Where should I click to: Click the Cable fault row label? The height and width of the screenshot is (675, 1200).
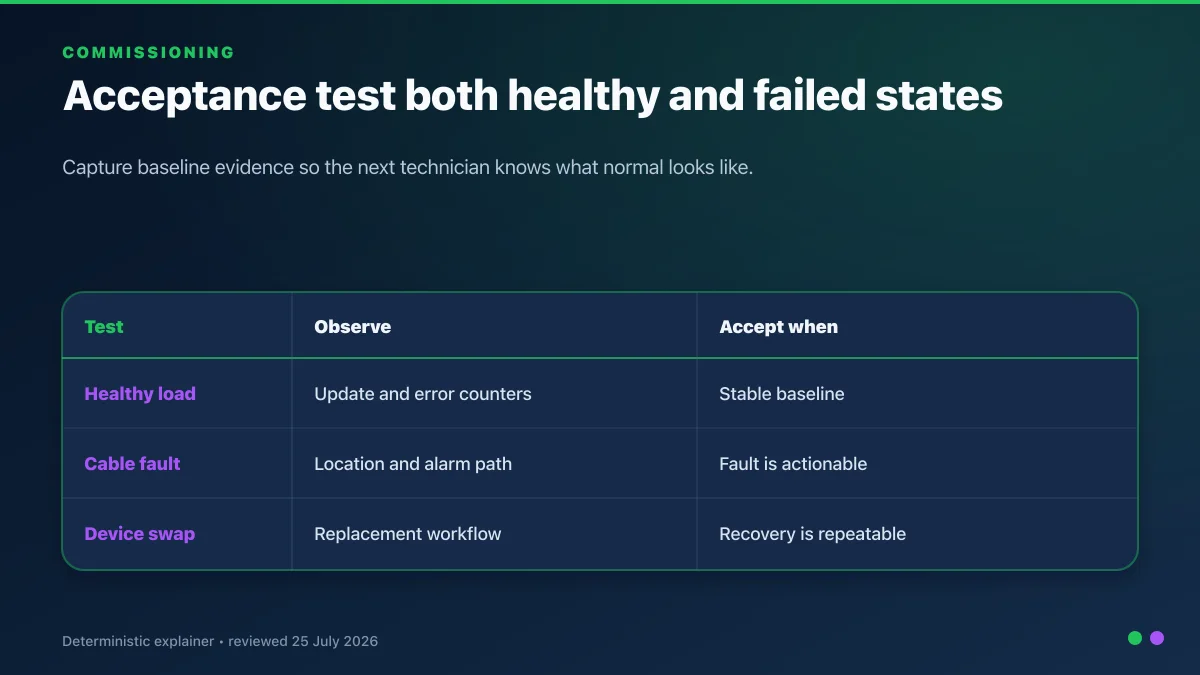(x=132, y=464)
